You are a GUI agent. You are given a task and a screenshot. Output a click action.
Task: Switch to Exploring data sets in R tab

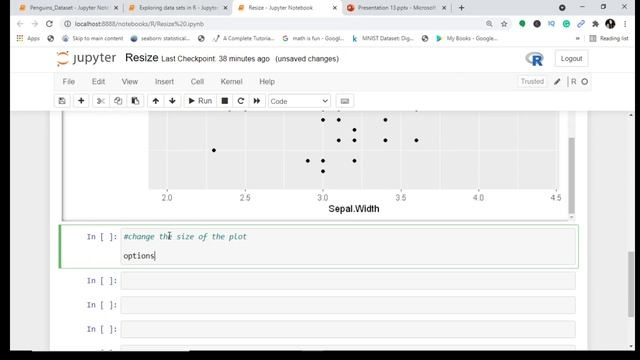177,8
